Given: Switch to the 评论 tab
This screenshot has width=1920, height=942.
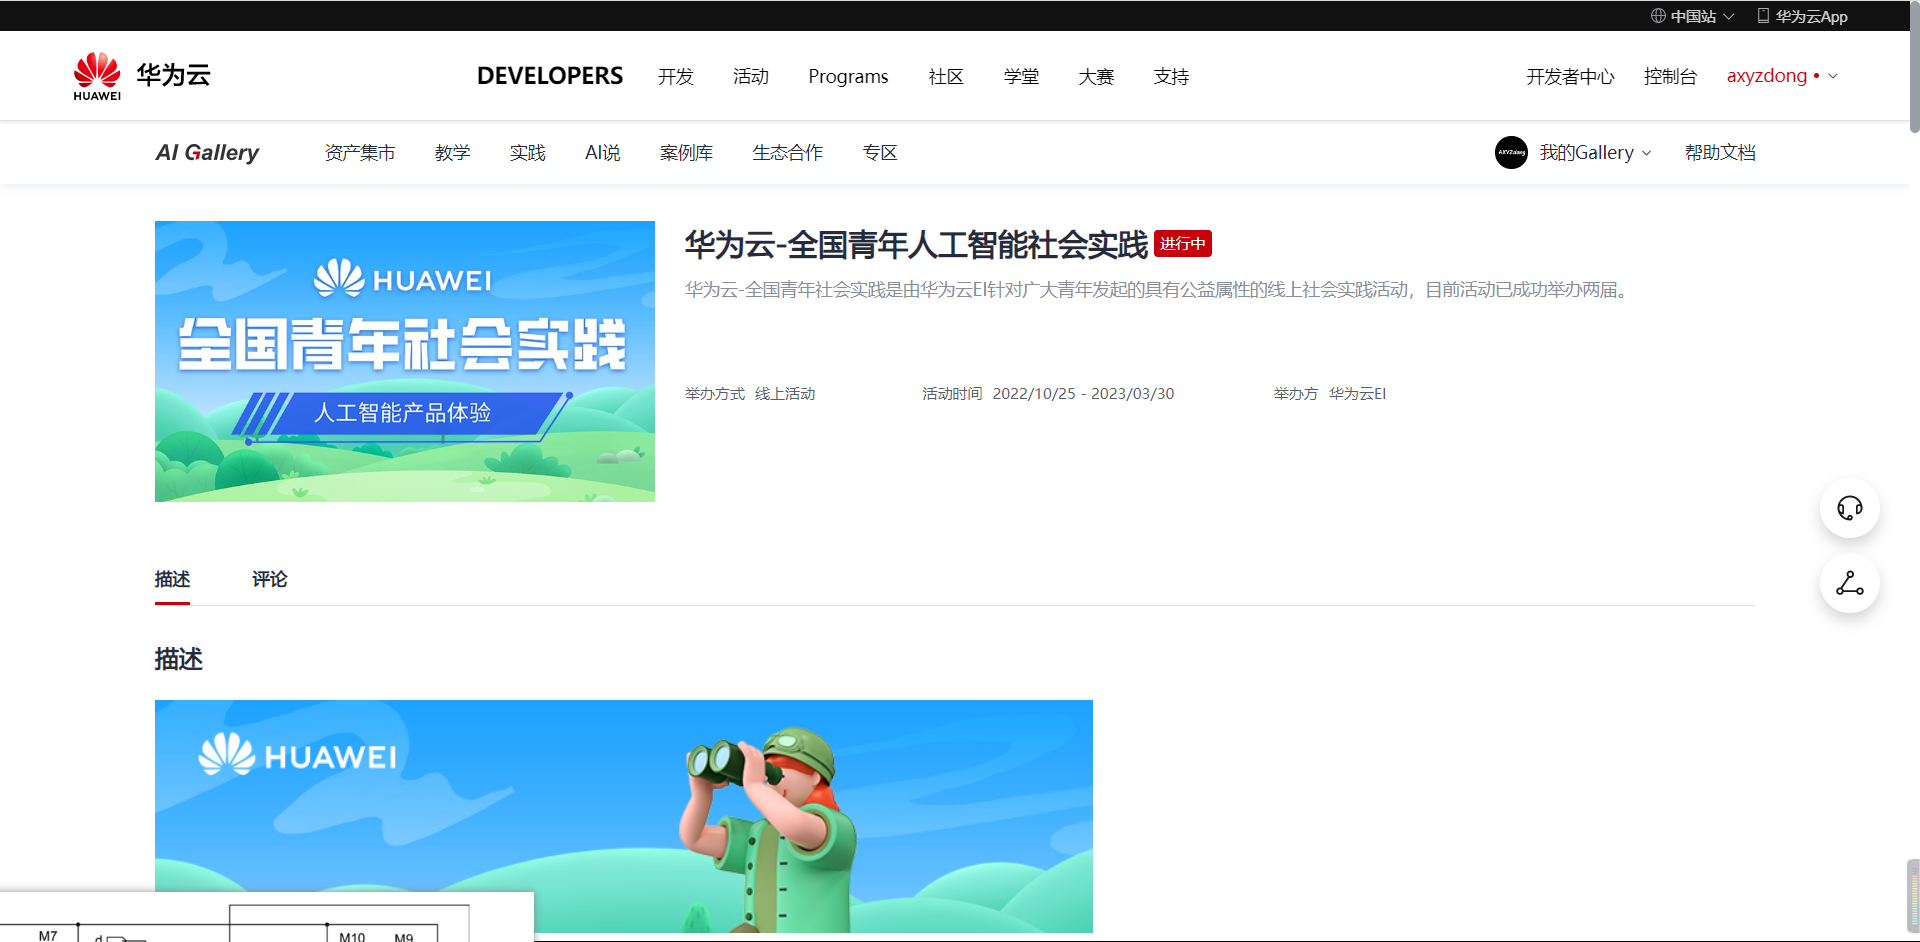Looking at the screenshot, I should click(269, 579).
